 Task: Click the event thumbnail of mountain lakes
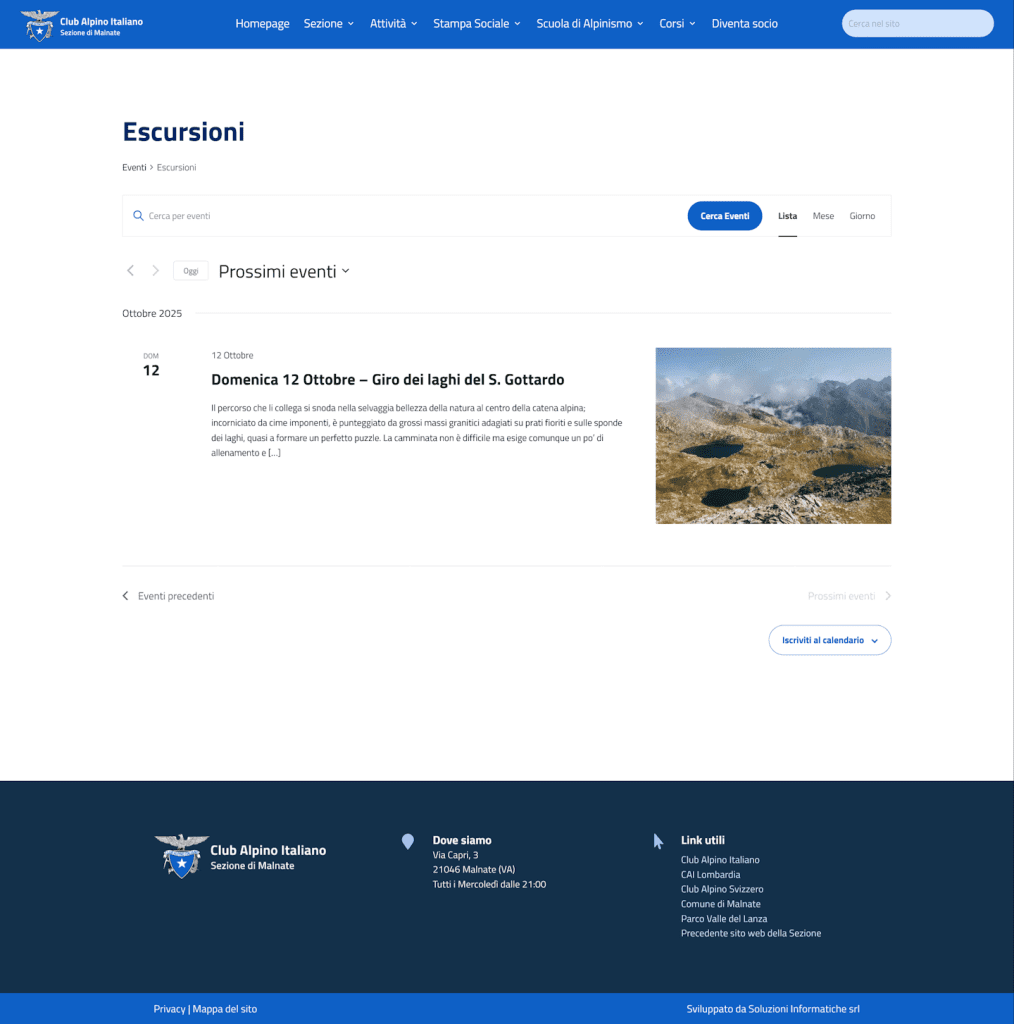click(x=772, y=435)
